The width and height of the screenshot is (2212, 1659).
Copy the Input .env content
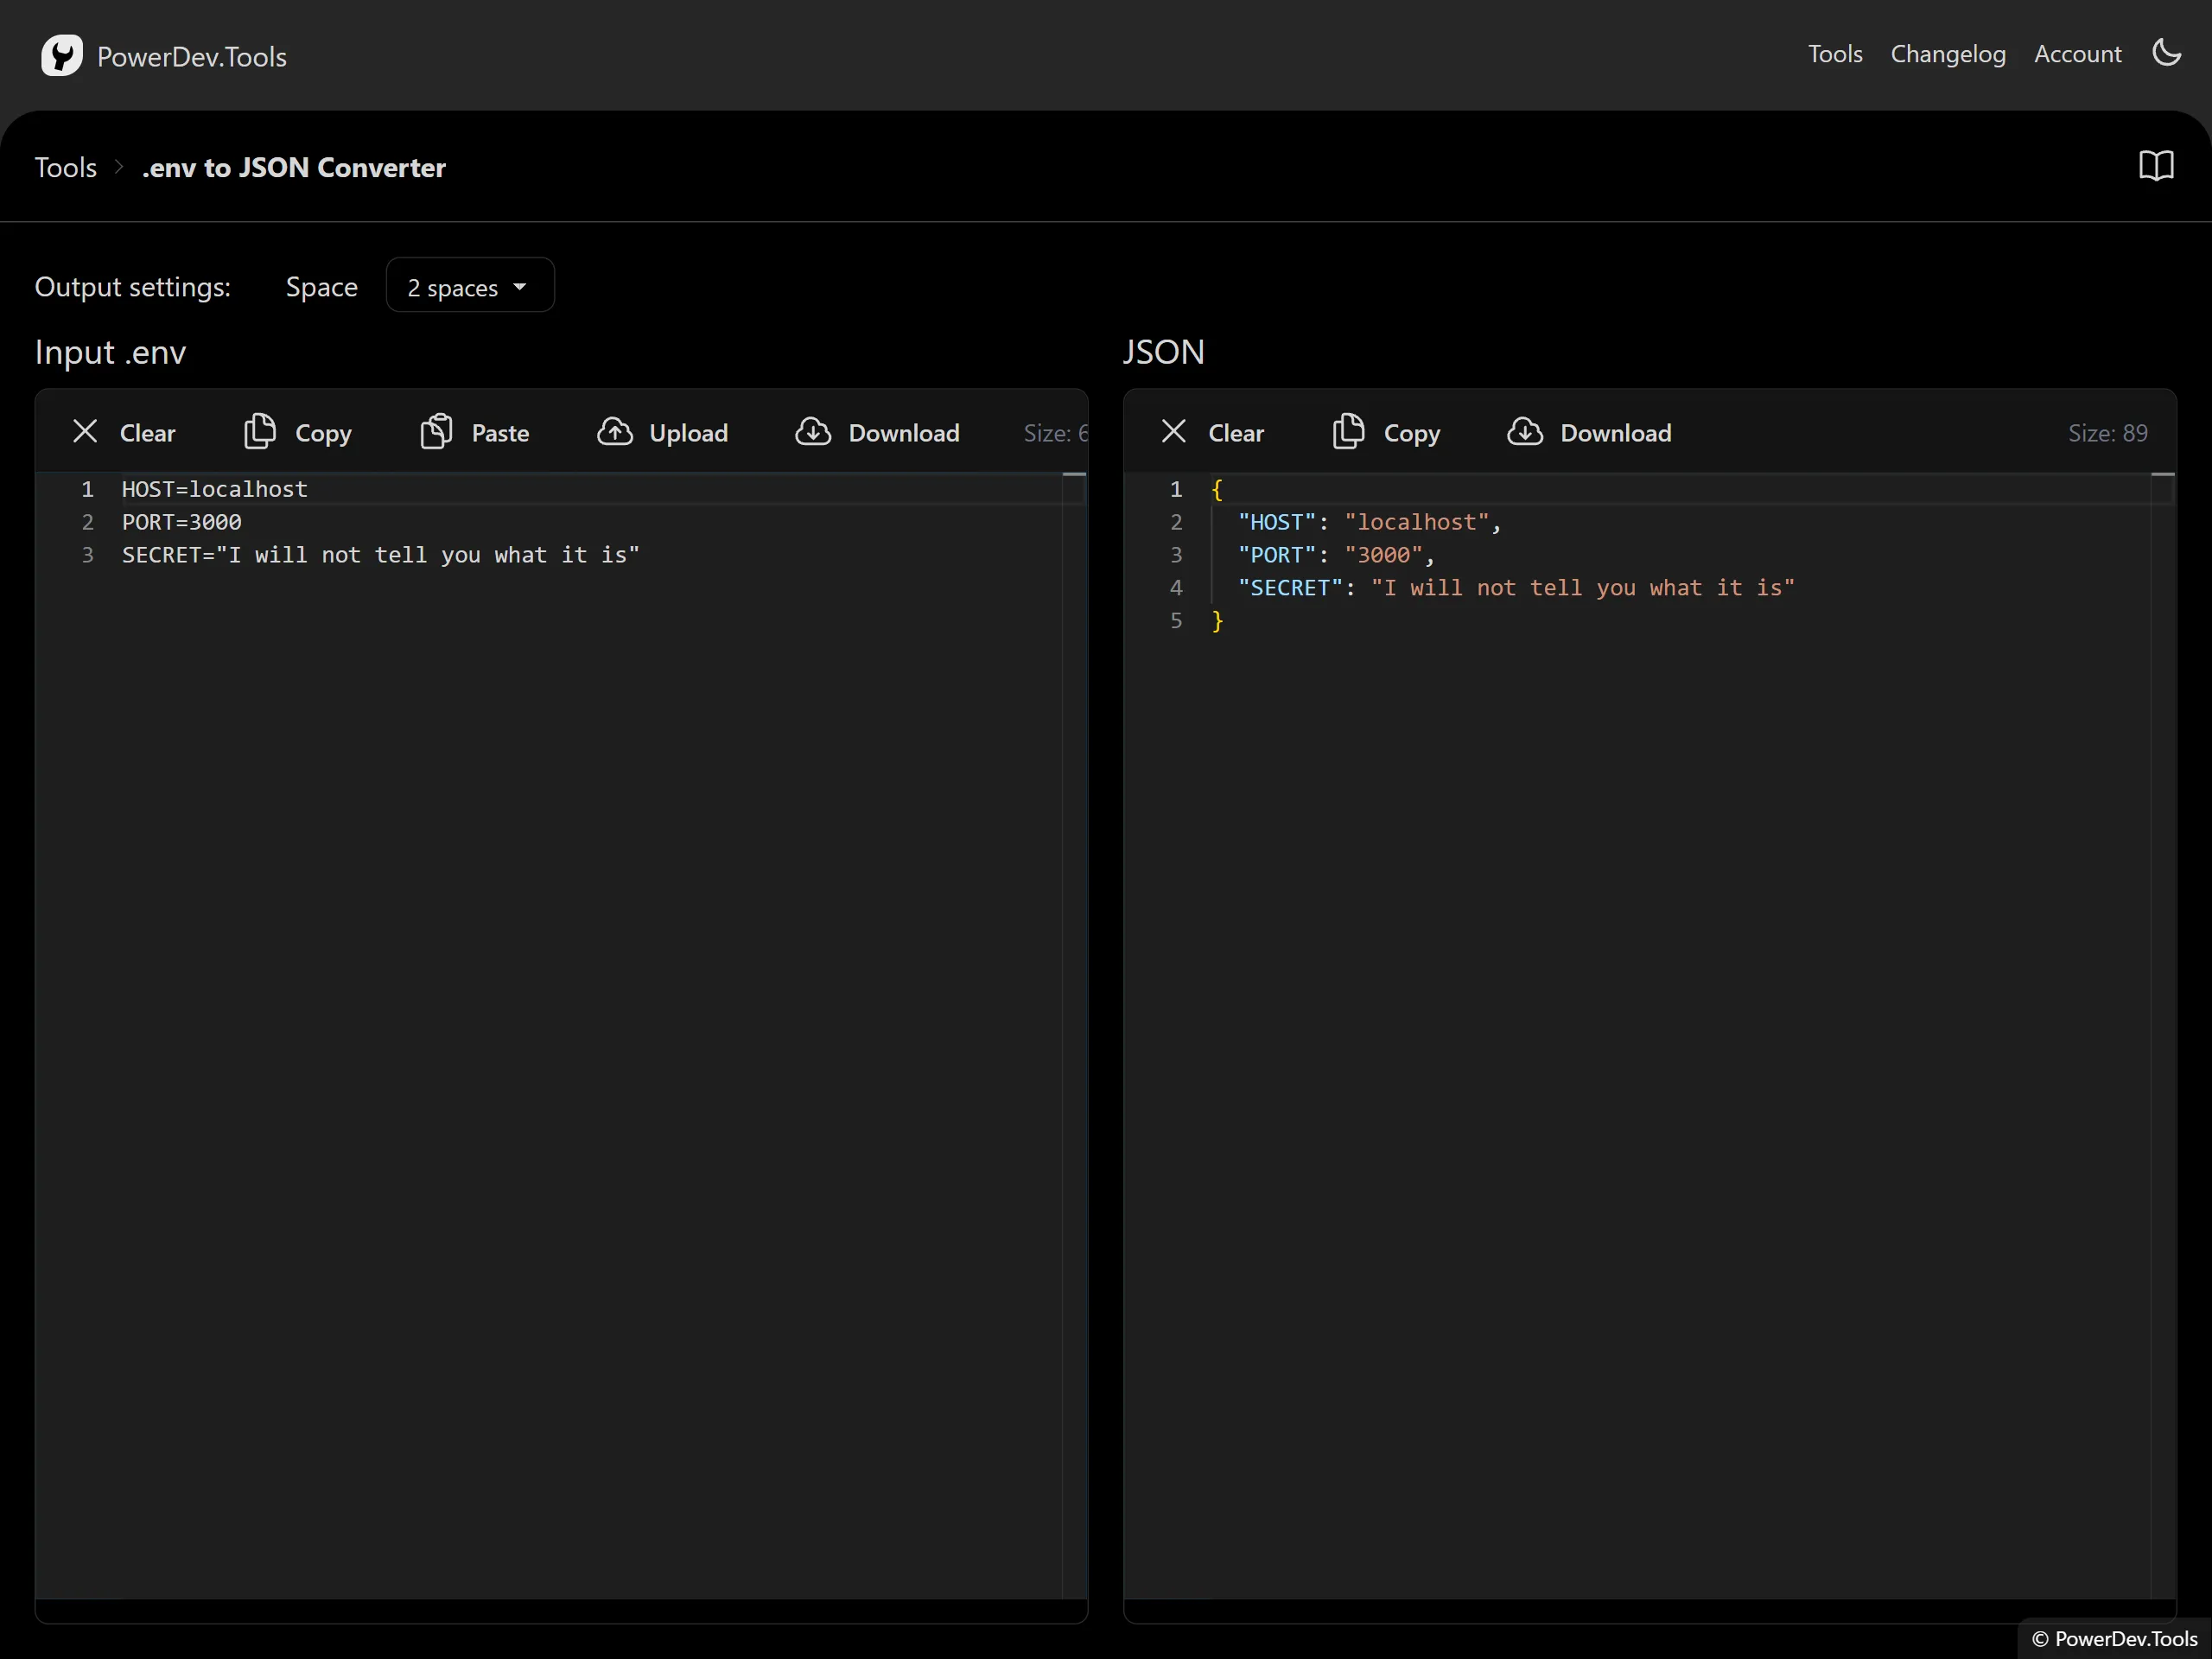point(298,432)
